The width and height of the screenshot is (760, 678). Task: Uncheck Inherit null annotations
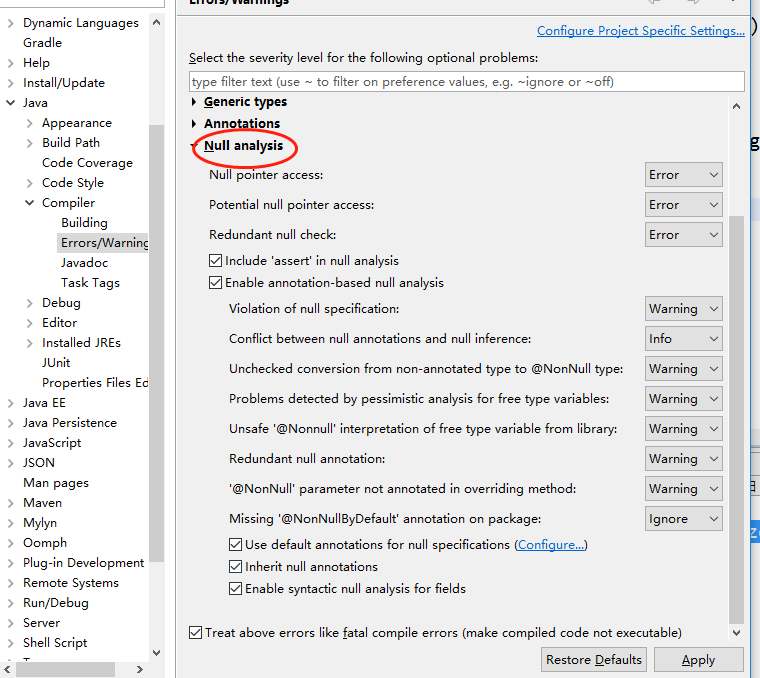coord(235,567)
